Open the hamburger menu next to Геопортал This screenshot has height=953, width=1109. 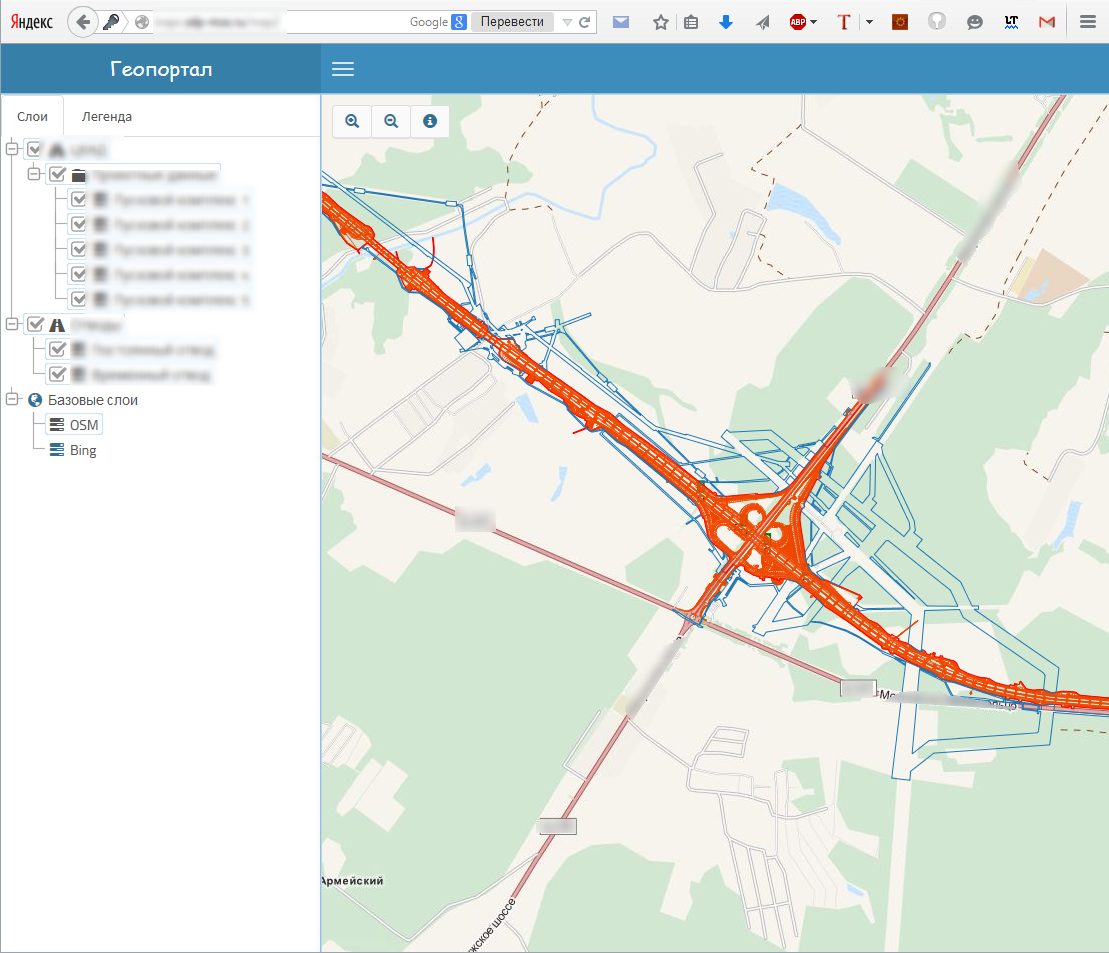coord(343,68)
